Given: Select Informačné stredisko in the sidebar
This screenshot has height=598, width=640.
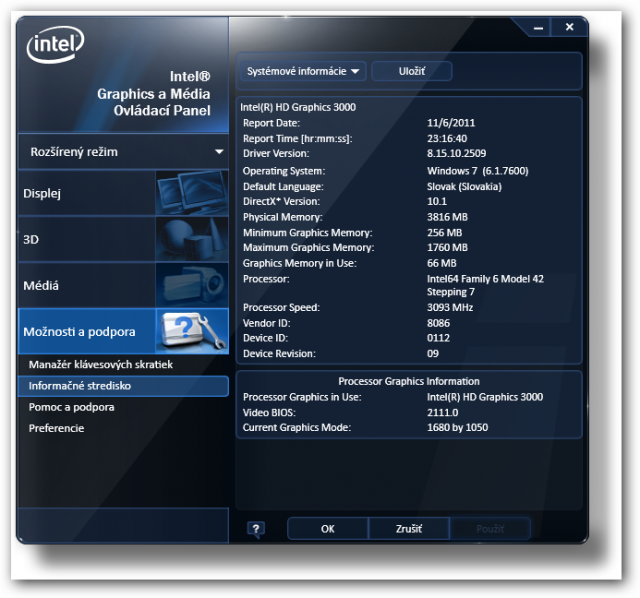Looking at the screenshot, I should [80, 386].
